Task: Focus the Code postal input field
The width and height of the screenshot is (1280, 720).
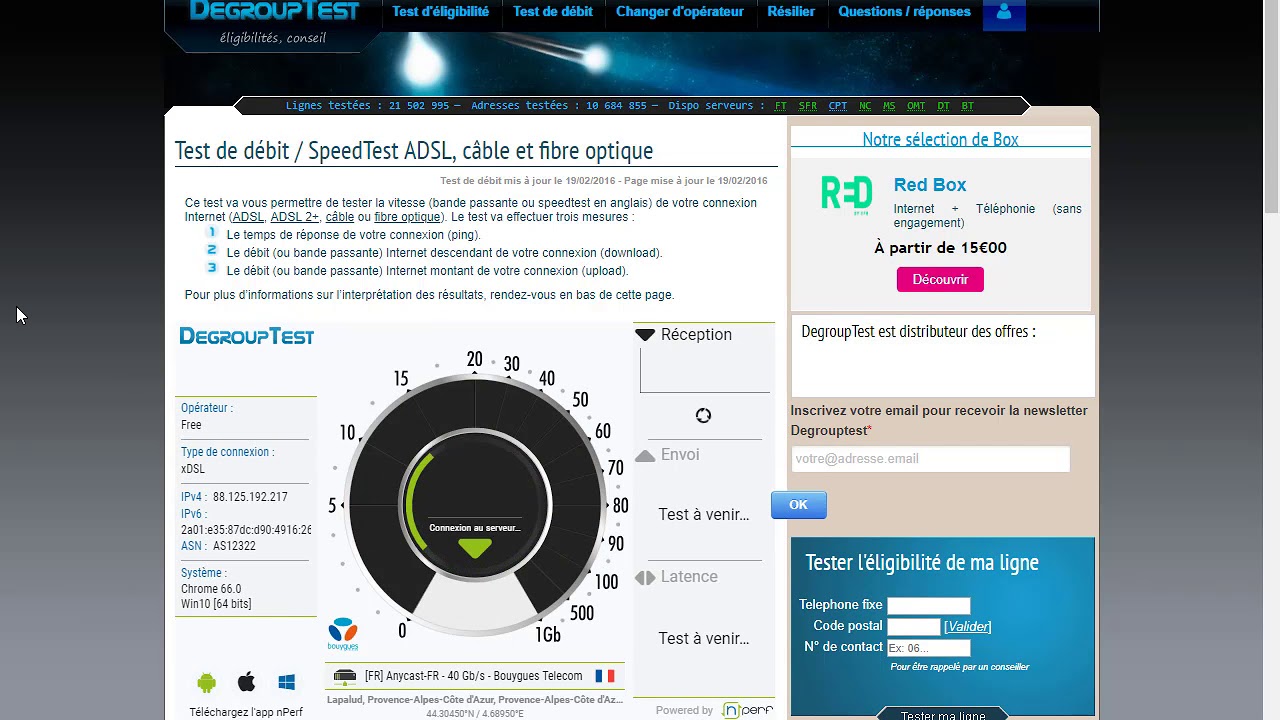Action: click(x=914, y=627)
